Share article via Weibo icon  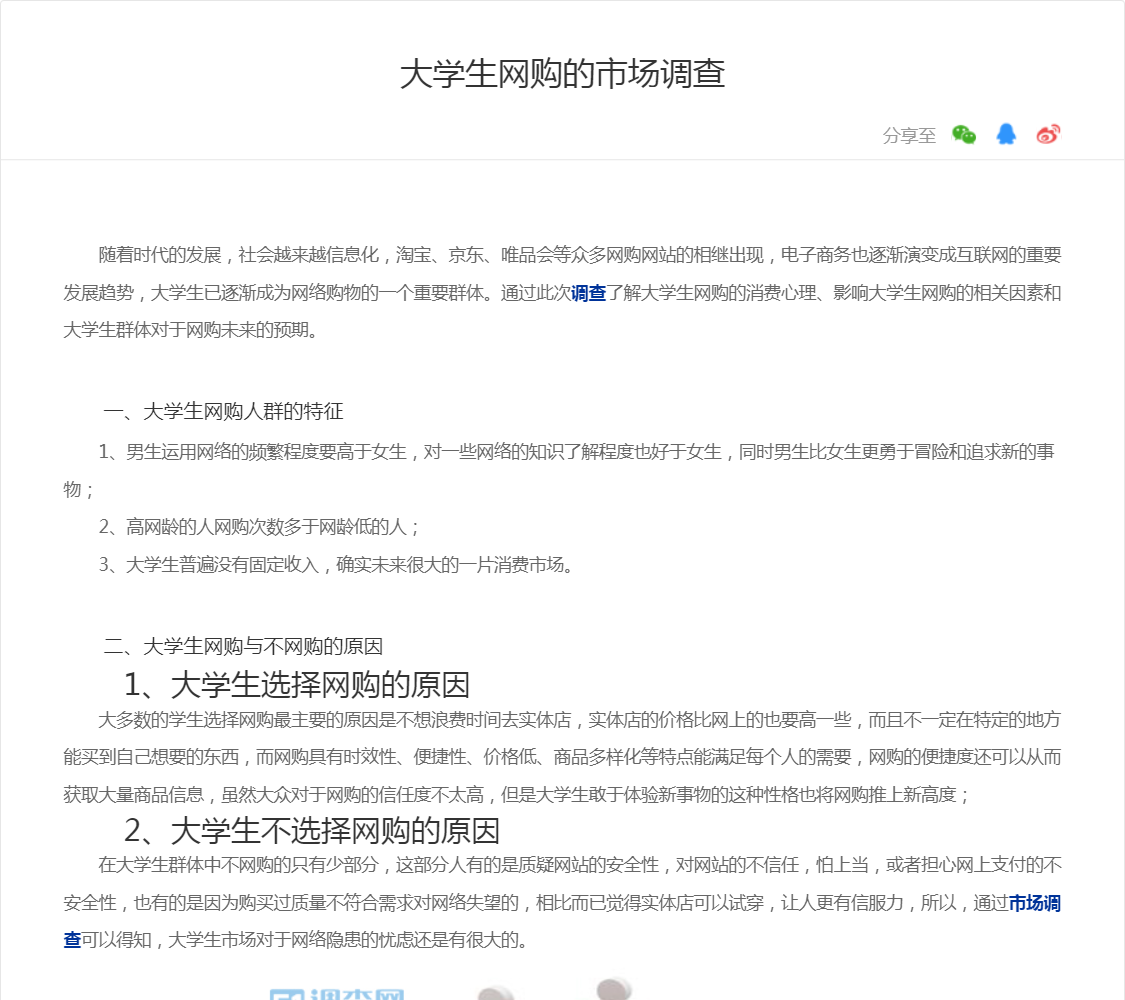pos(1048,134)
